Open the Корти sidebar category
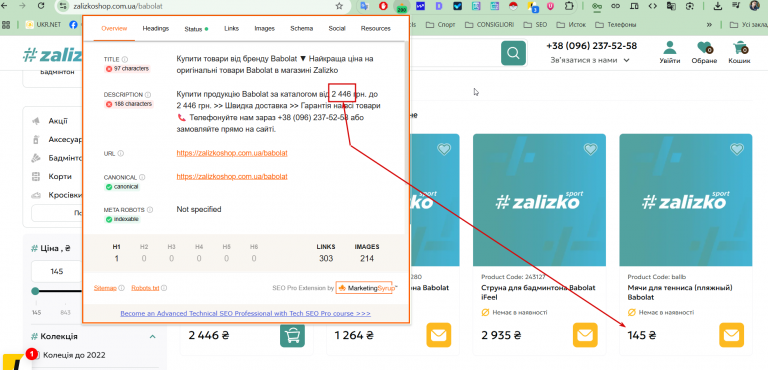The height and width of the screenshot is (370, 768). tap(60, 176)
